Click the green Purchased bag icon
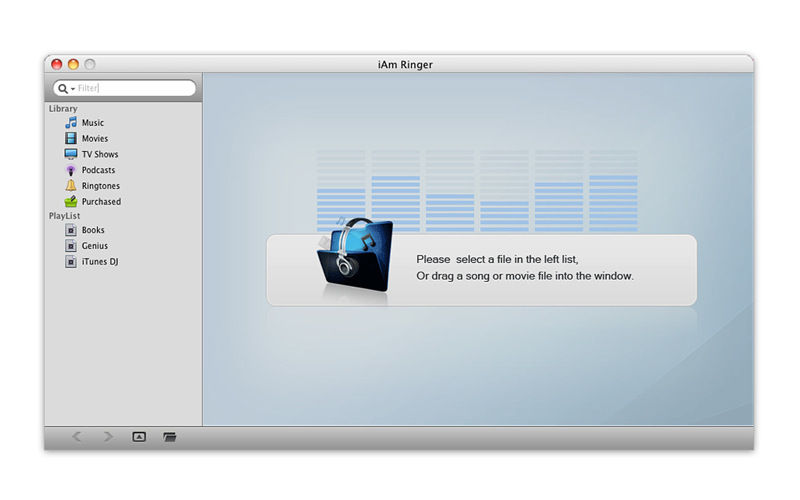Screen dimensions: 800x500 71,202
